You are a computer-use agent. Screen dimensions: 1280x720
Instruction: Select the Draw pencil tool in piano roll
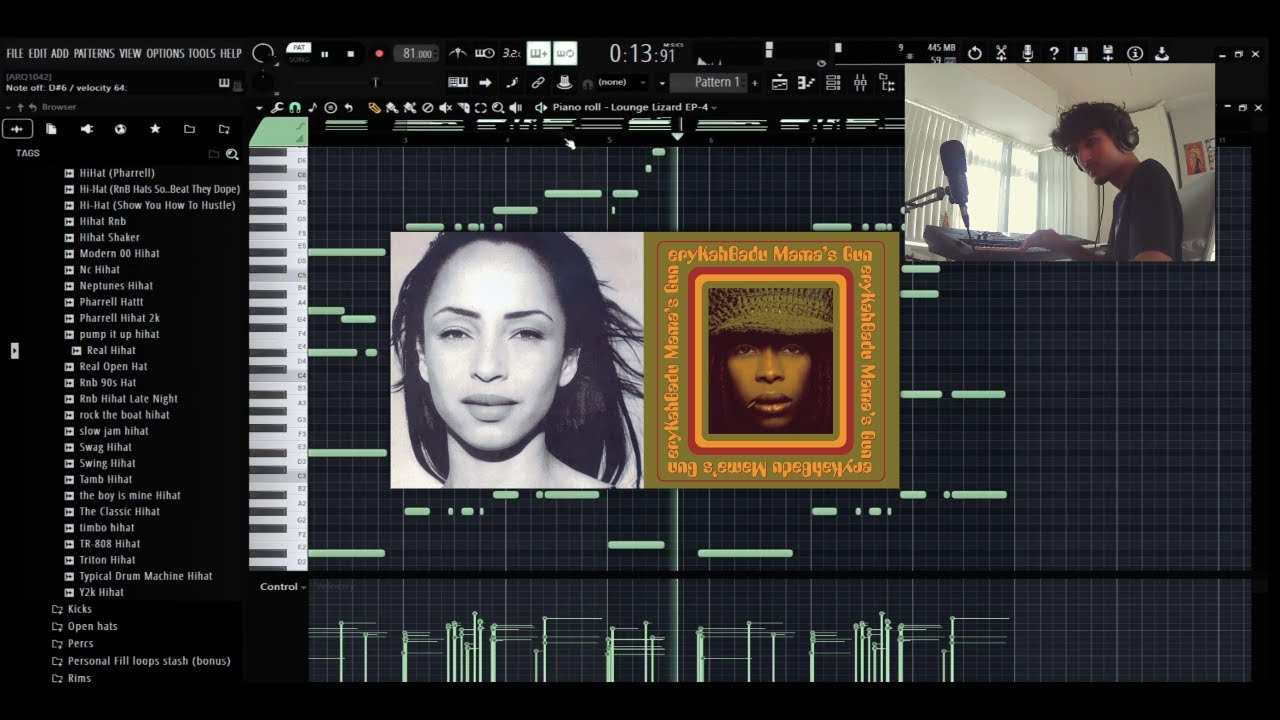coord(373,107)
